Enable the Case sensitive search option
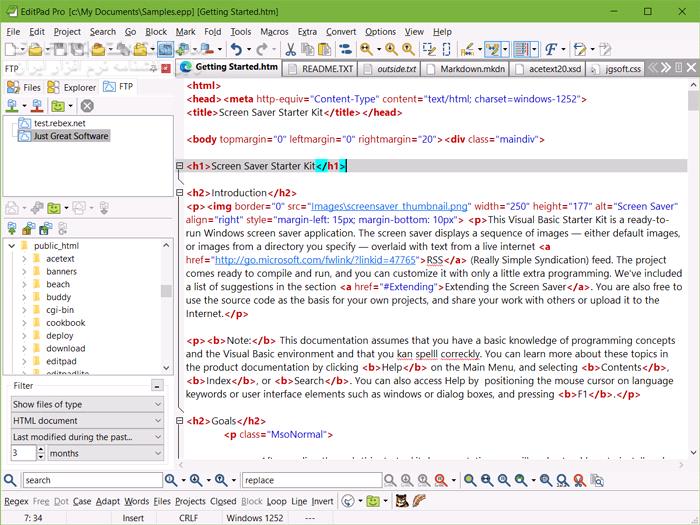Viewport: 700px width, 525px height. click(81, 501)
